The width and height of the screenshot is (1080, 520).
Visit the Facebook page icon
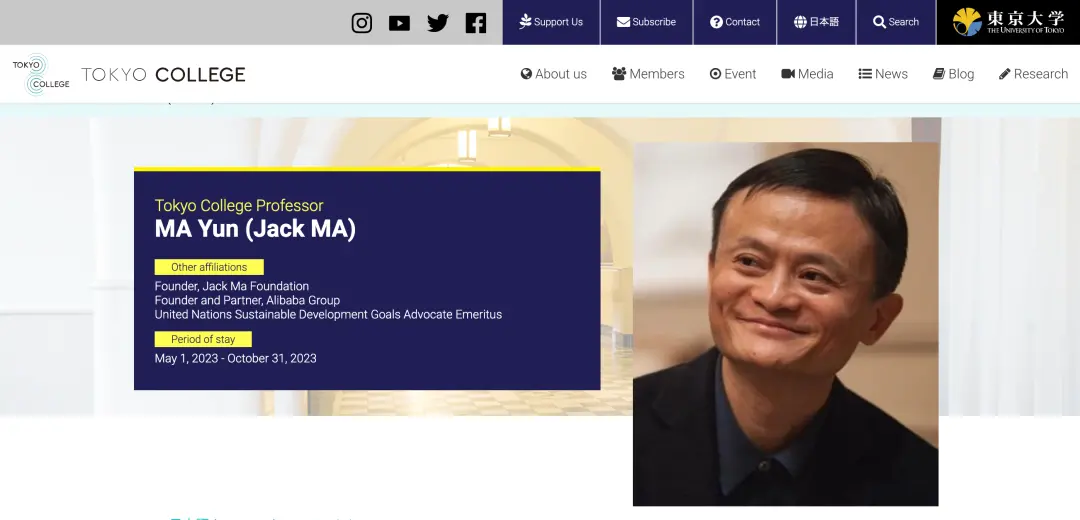[x=476, y=23]
